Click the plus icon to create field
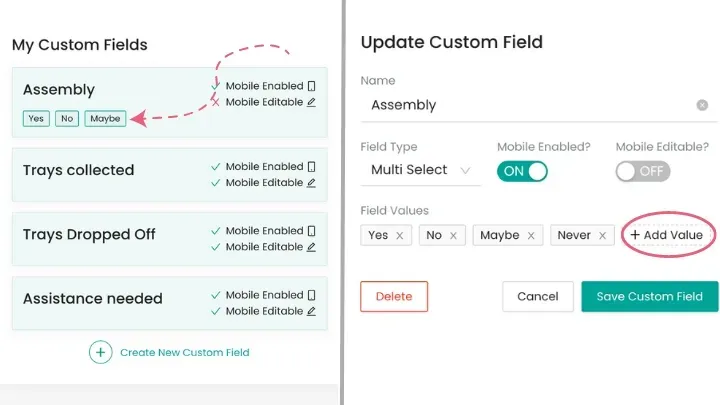Viewport: 720px width, 405px height. [100, 352]
